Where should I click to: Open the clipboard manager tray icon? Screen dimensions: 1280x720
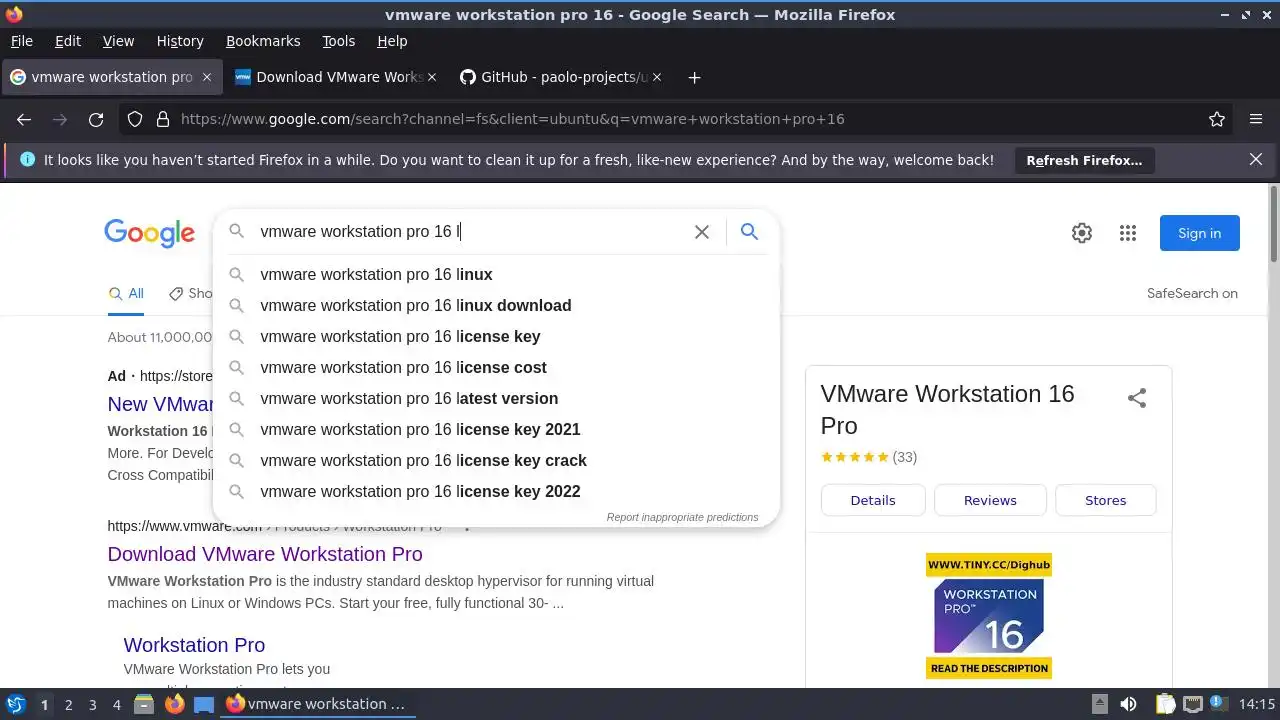[1164, 704]
